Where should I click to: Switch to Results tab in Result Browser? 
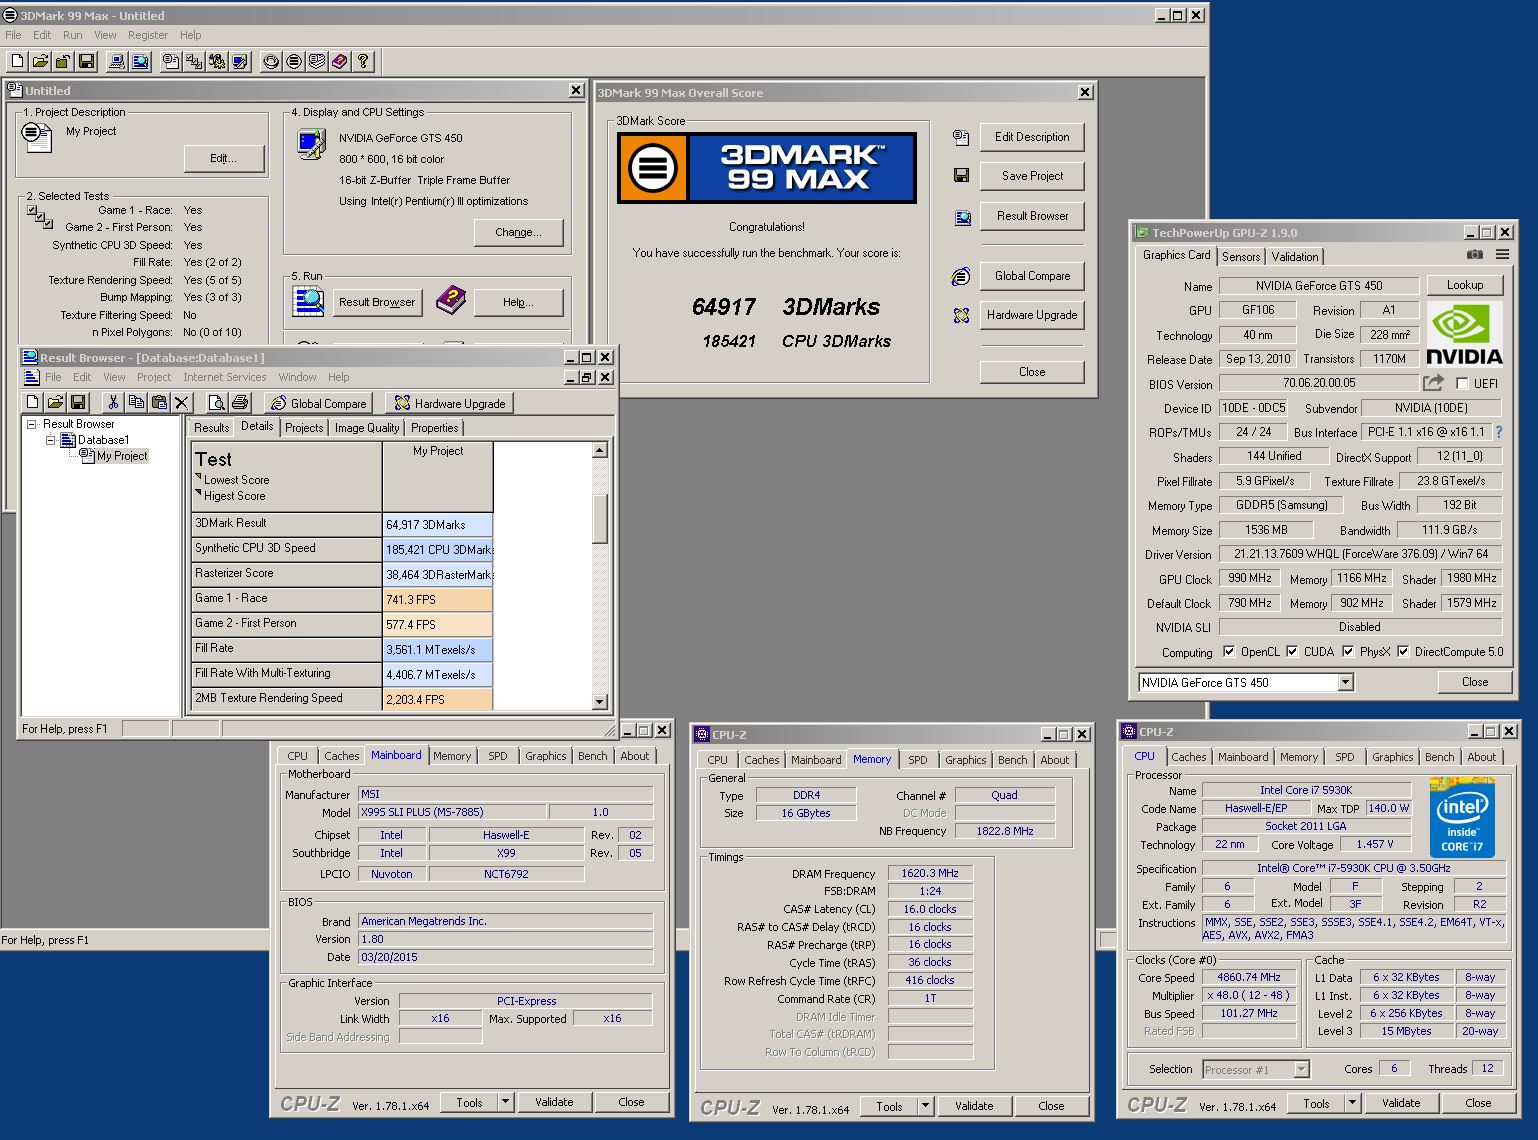211,427
